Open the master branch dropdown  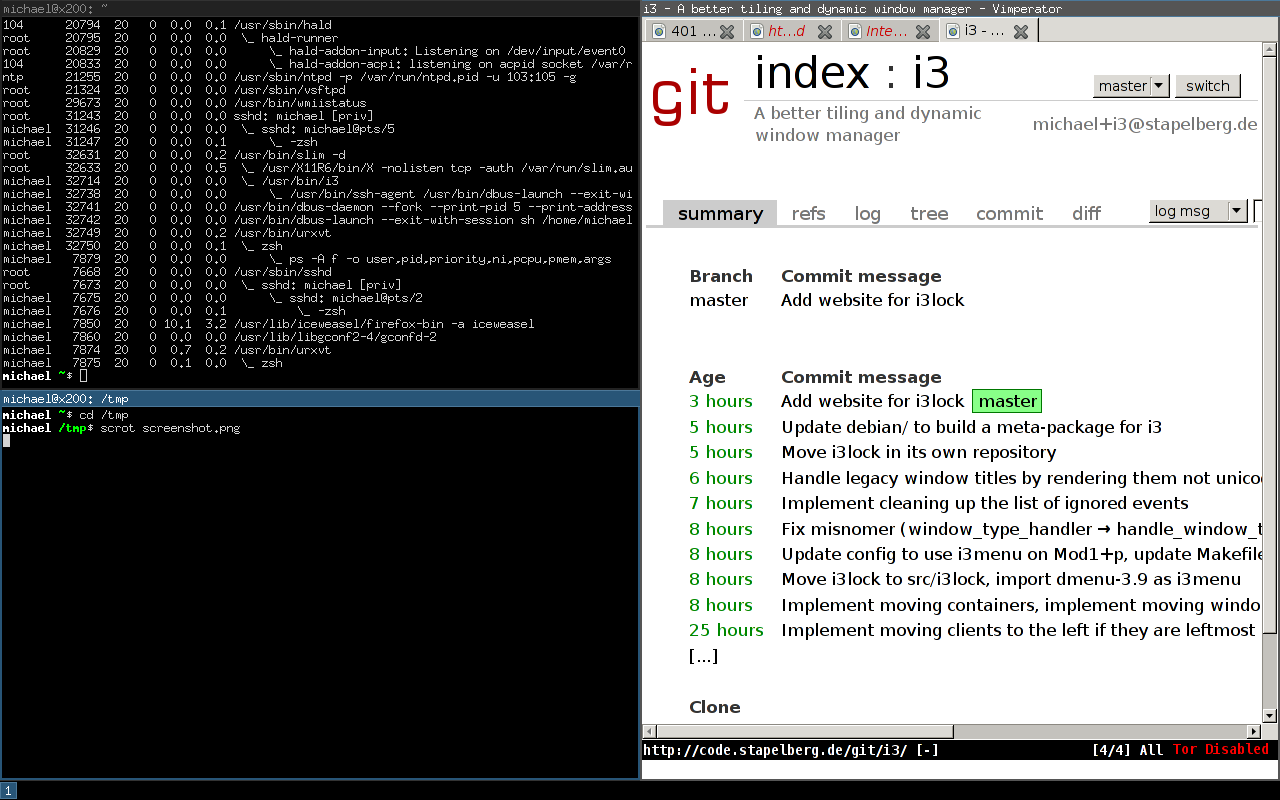click(x=1131, y=86)
